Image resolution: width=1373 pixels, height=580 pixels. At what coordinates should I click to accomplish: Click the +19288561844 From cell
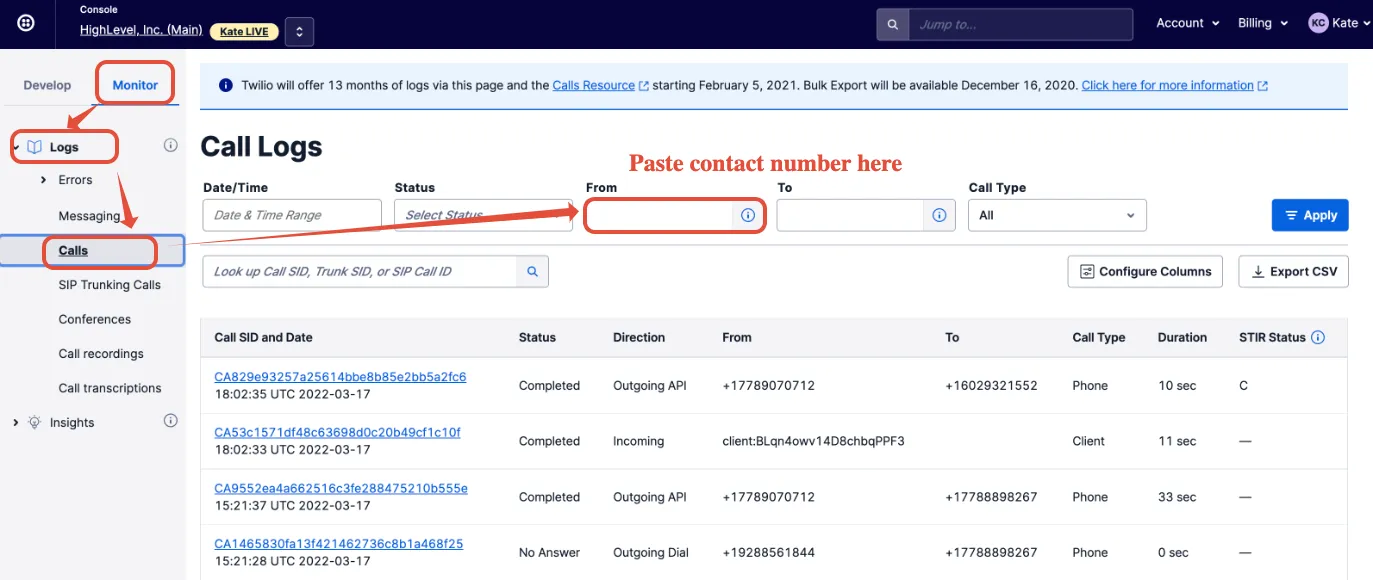coord(768,553)
